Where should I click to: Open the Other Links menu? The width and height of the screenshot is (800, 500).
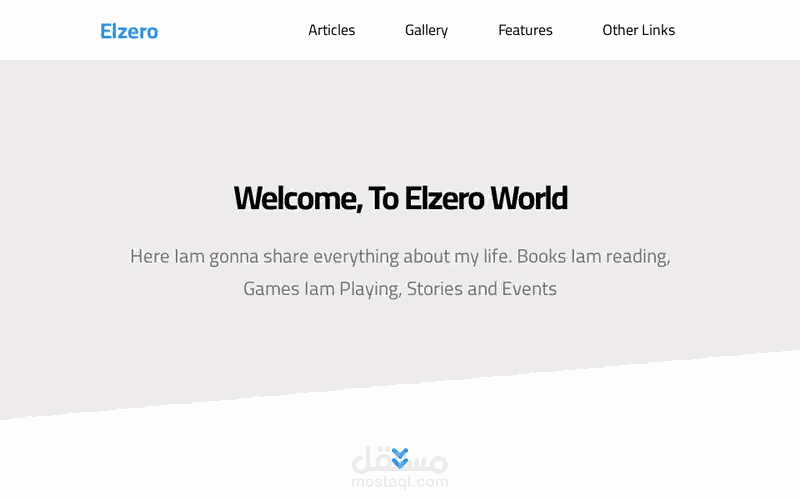click(639, 30)
